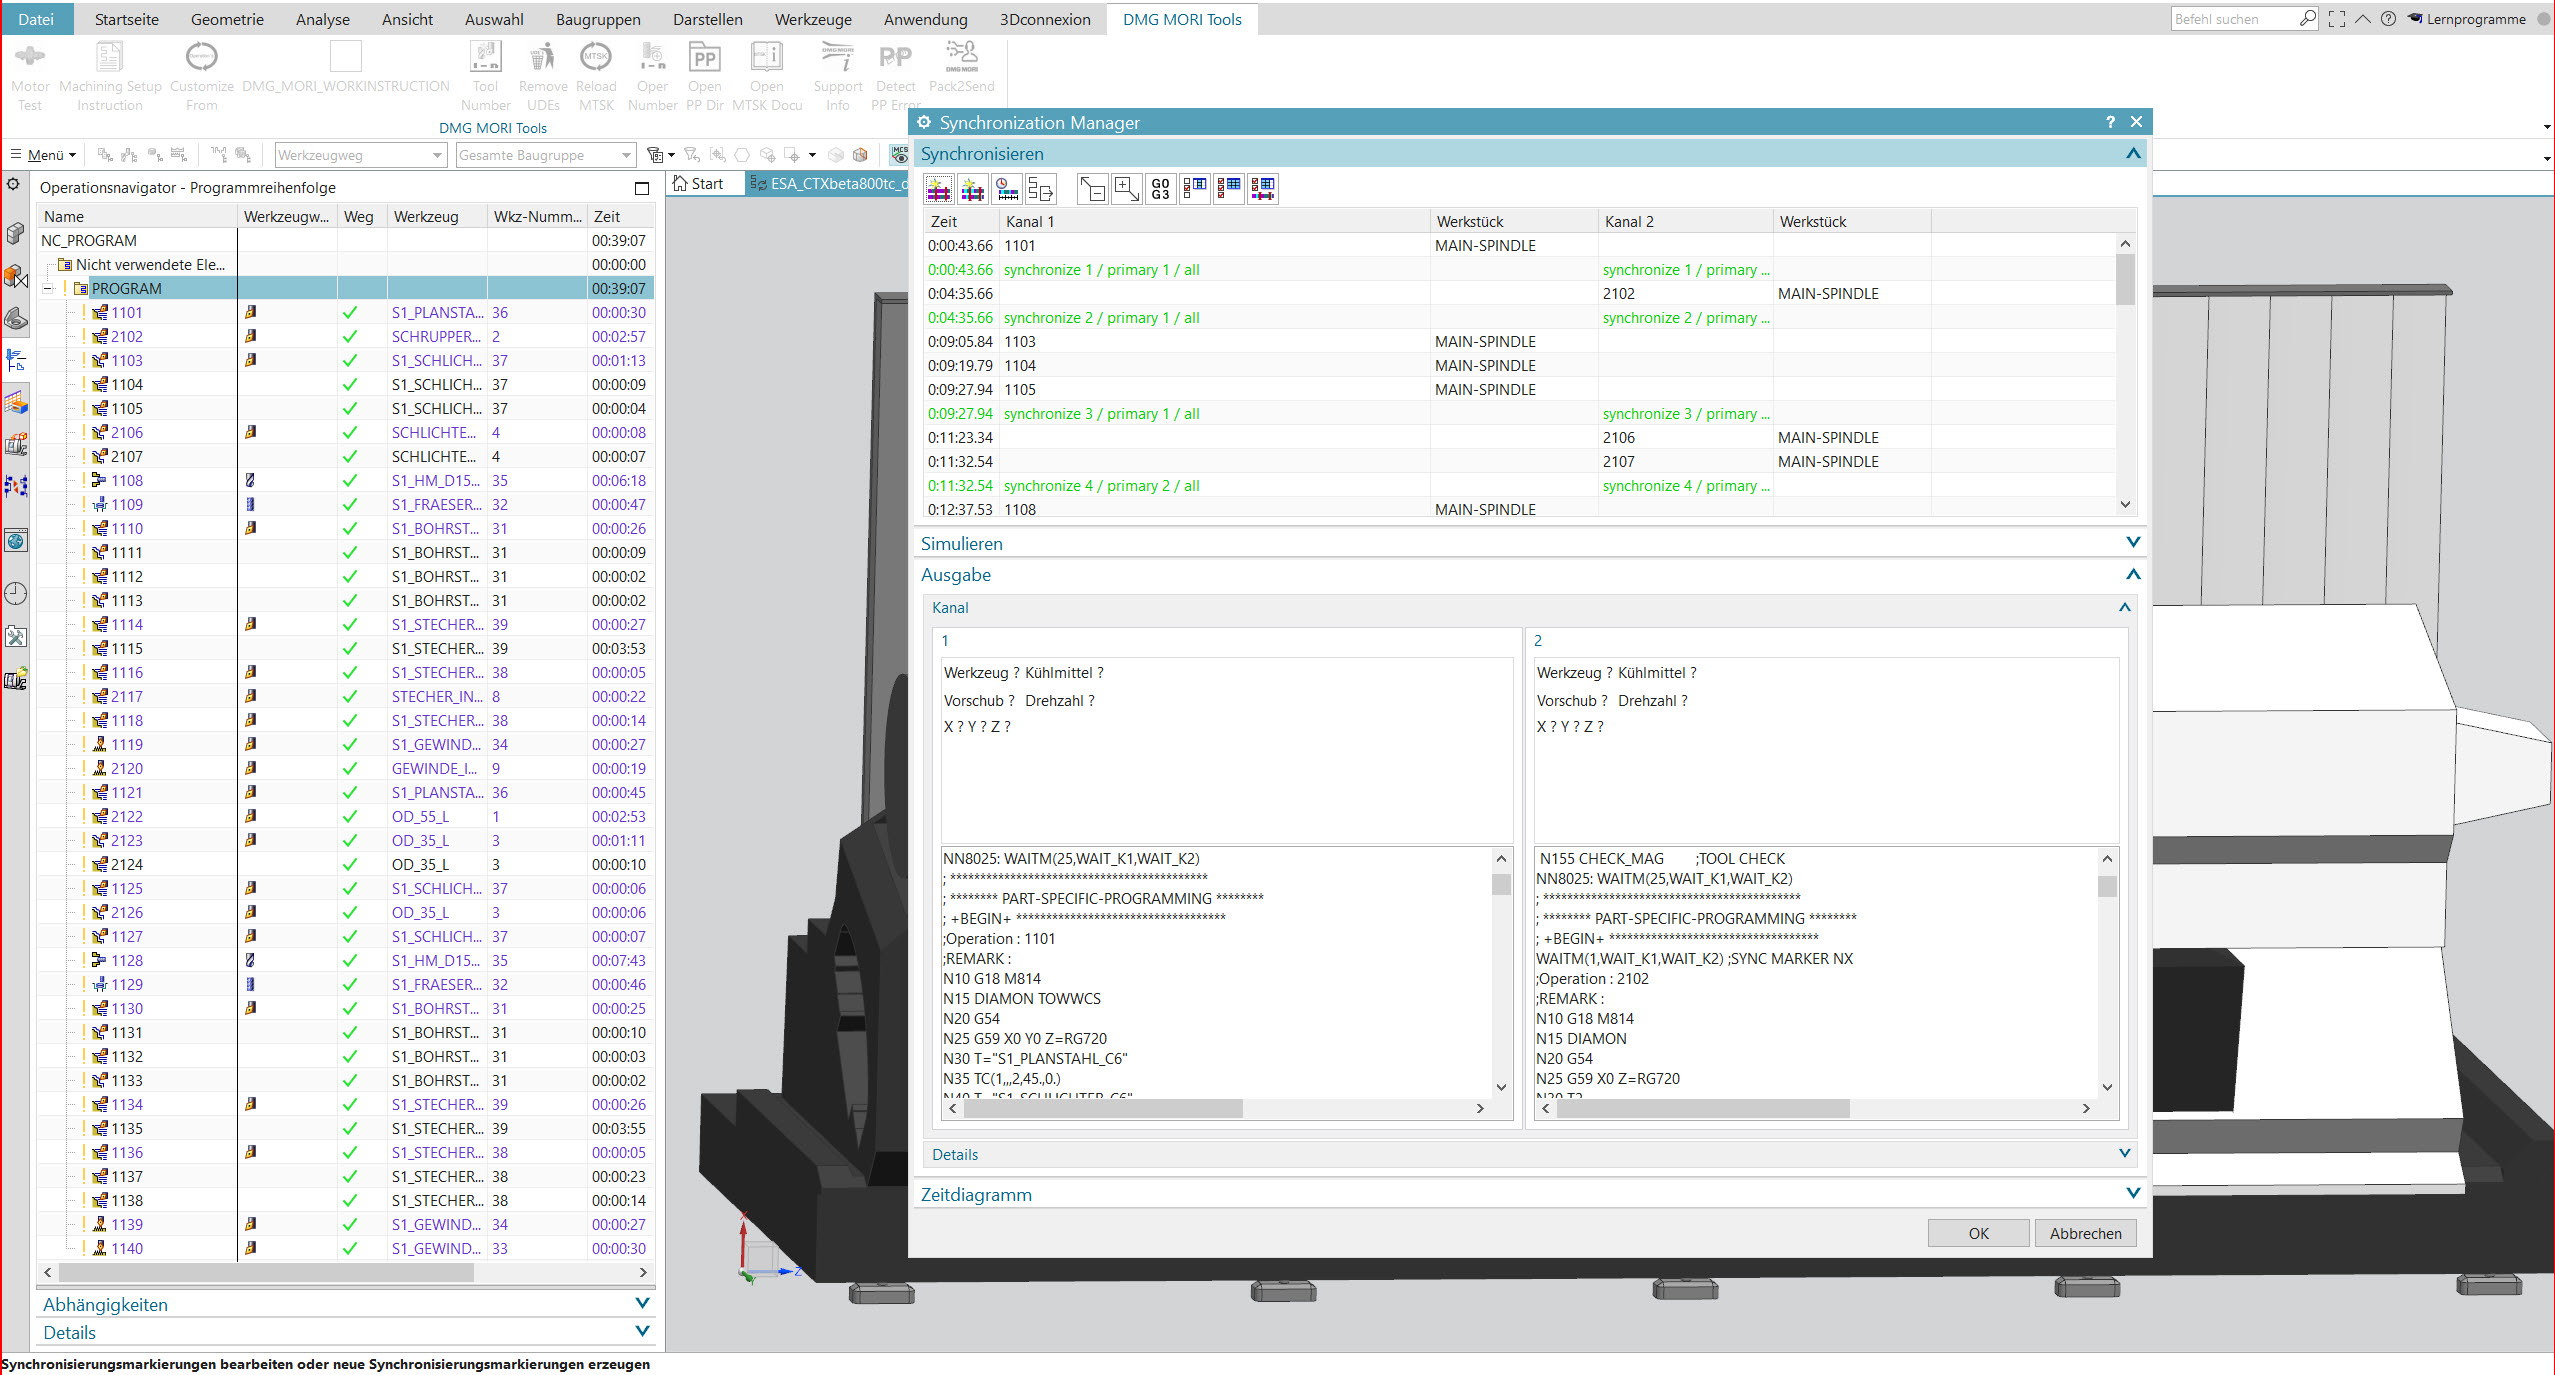
Task: Click the Open MTSK Docu ribbon icon
Action: pos(767,75)
